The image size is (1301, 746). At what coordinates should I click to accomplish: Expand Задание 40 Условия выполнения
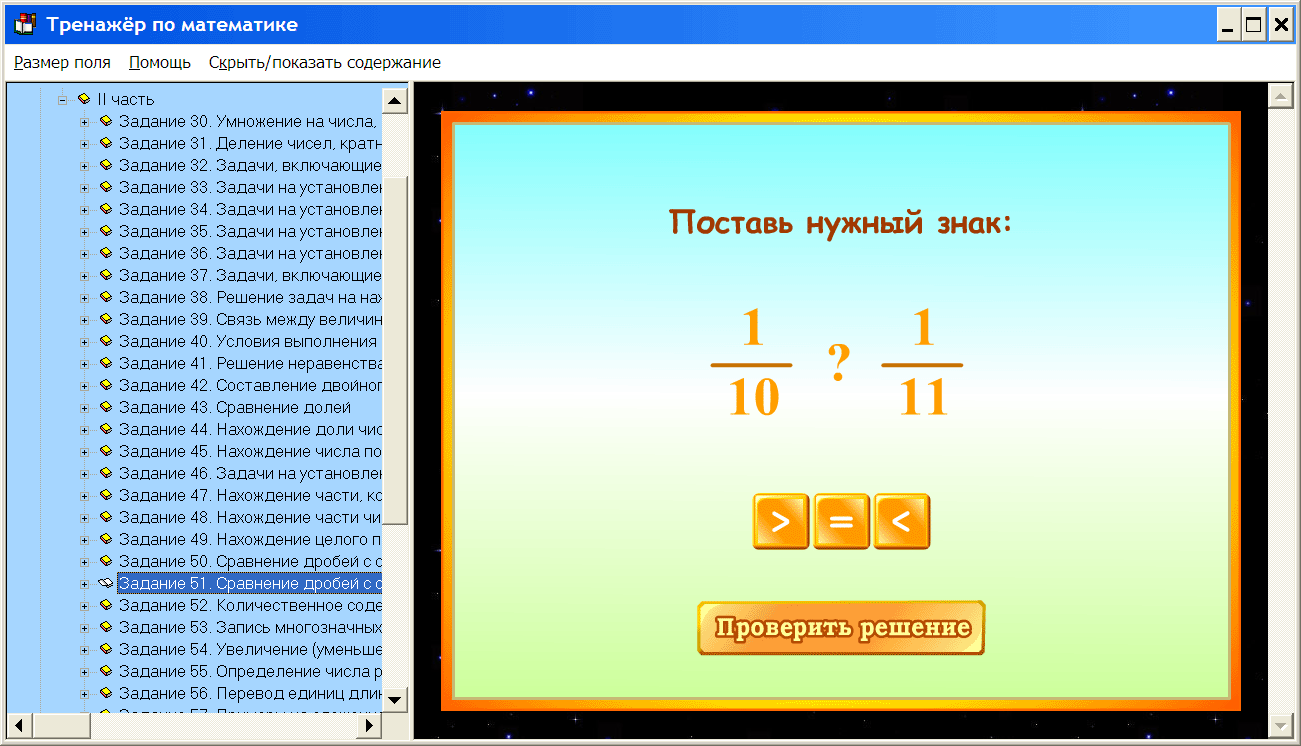86,341
